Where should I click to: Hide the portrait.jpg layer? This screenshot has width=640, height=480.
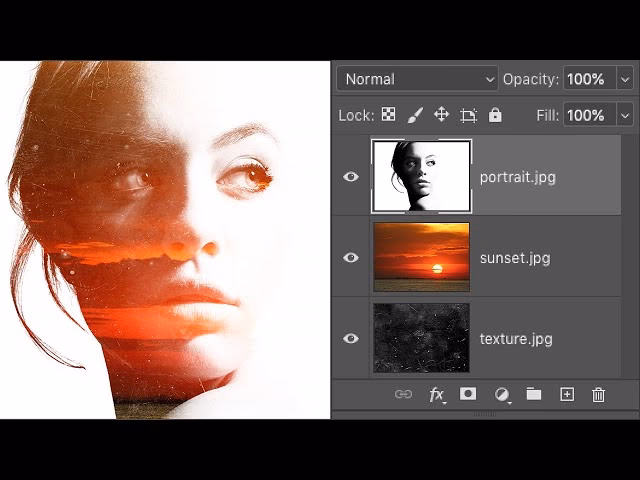(x=351, y=177)
